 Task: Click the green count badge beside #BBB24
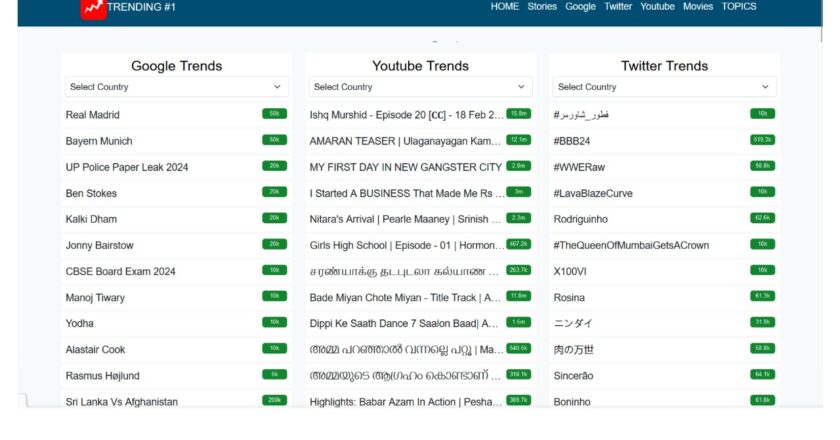click(x=762, y=140)
